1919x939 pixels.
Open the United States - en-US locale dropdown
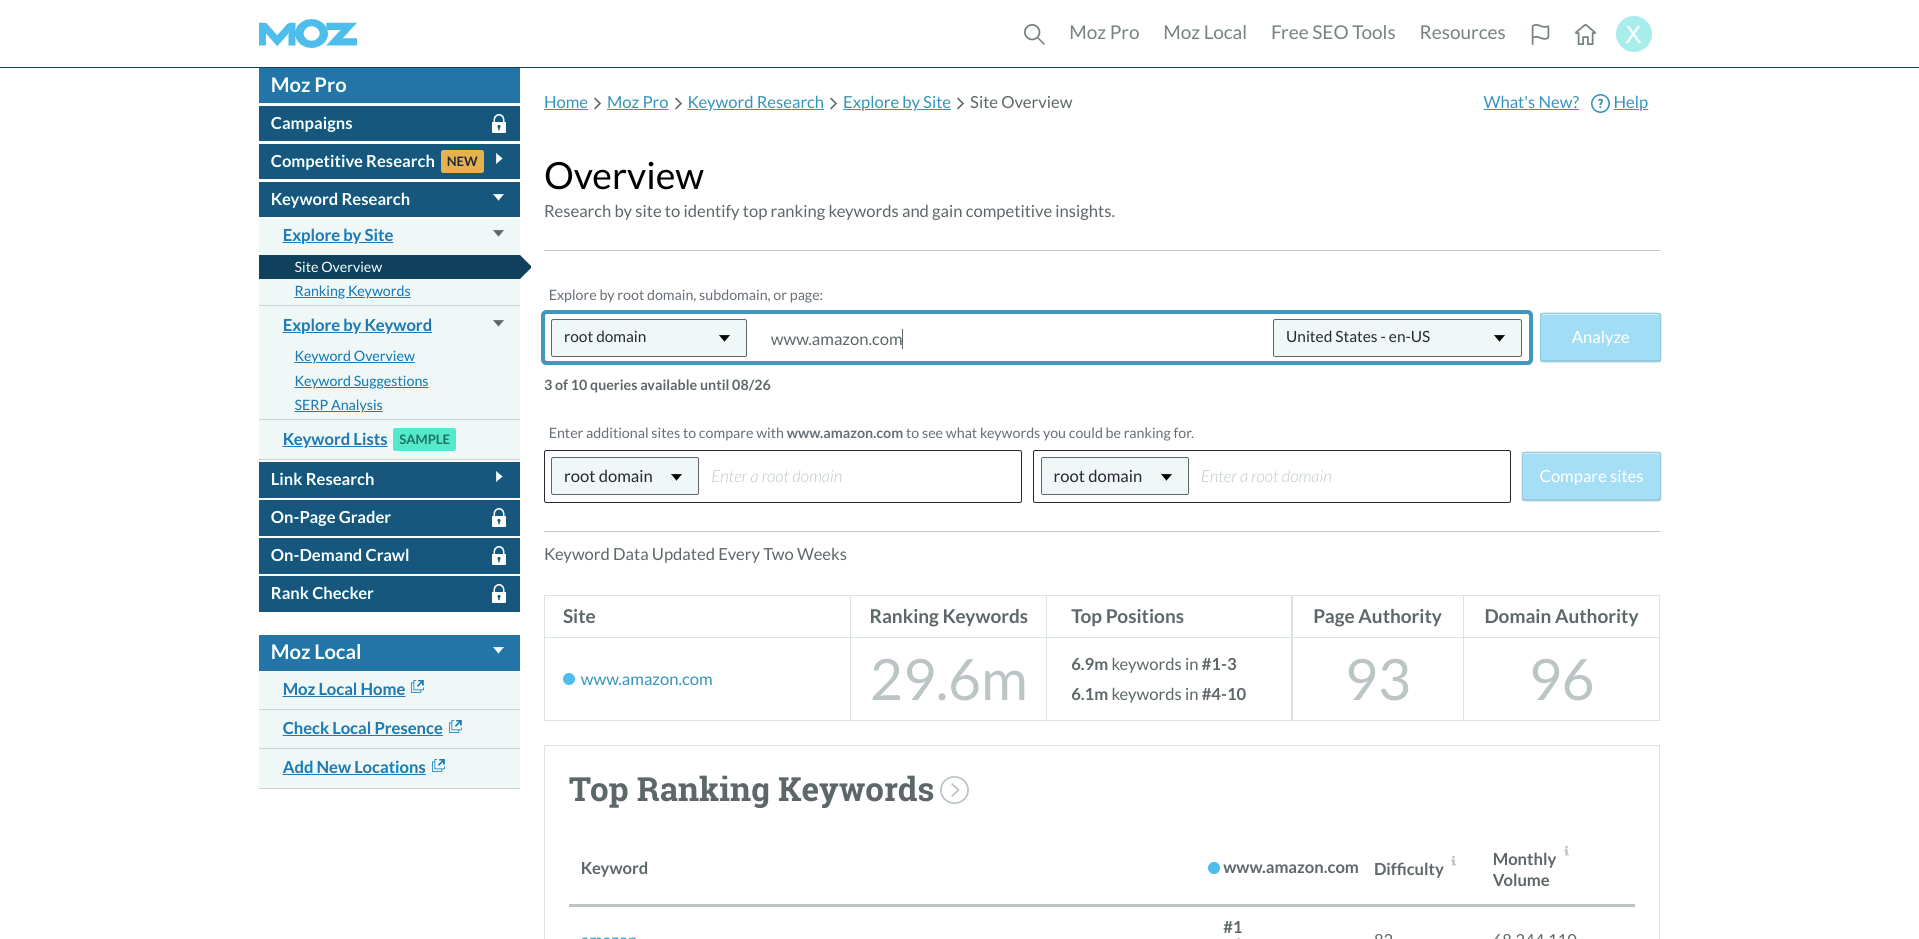click(x=1397, y=337)
